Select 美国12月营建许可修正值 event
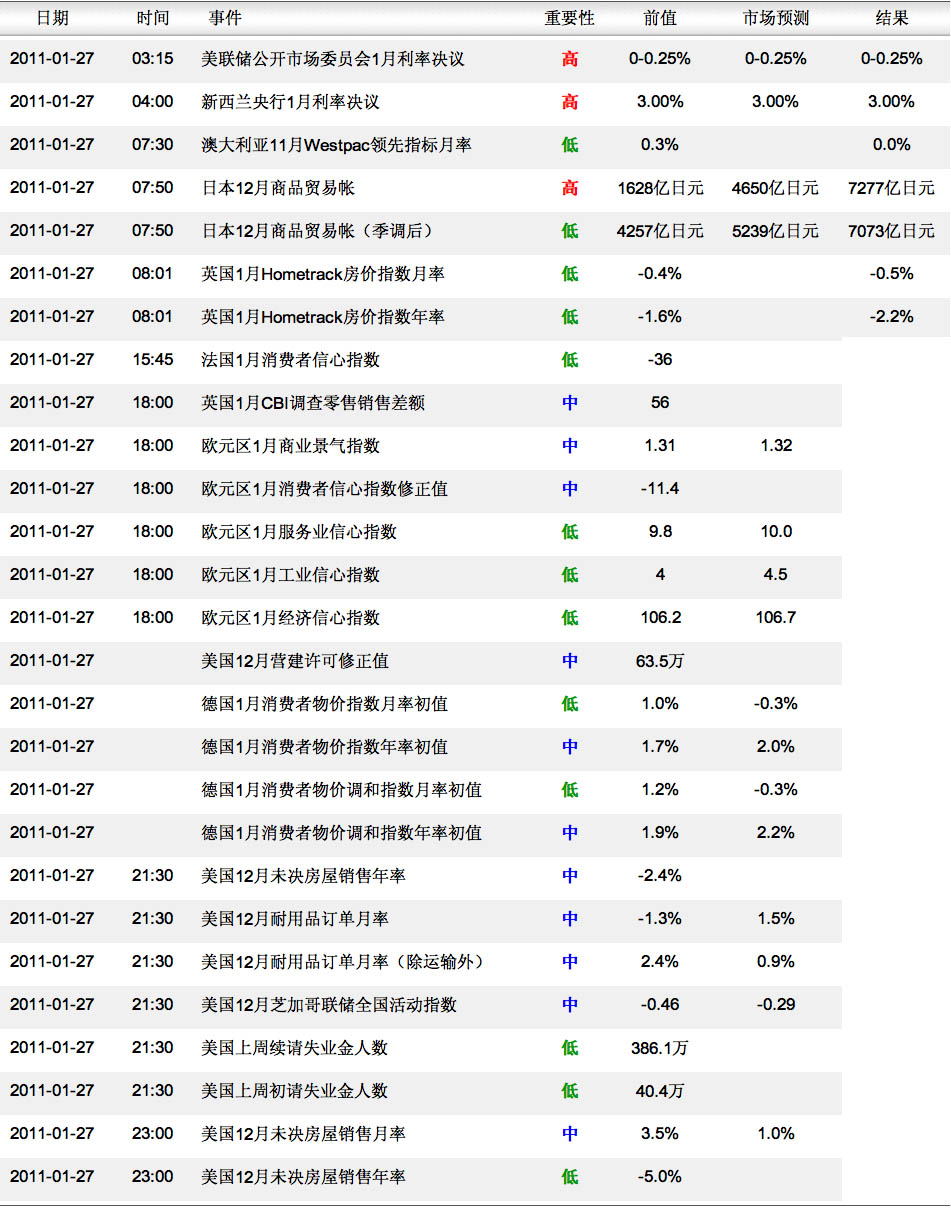The height and width of the screenshot is (1212, 951). point(295,661)
